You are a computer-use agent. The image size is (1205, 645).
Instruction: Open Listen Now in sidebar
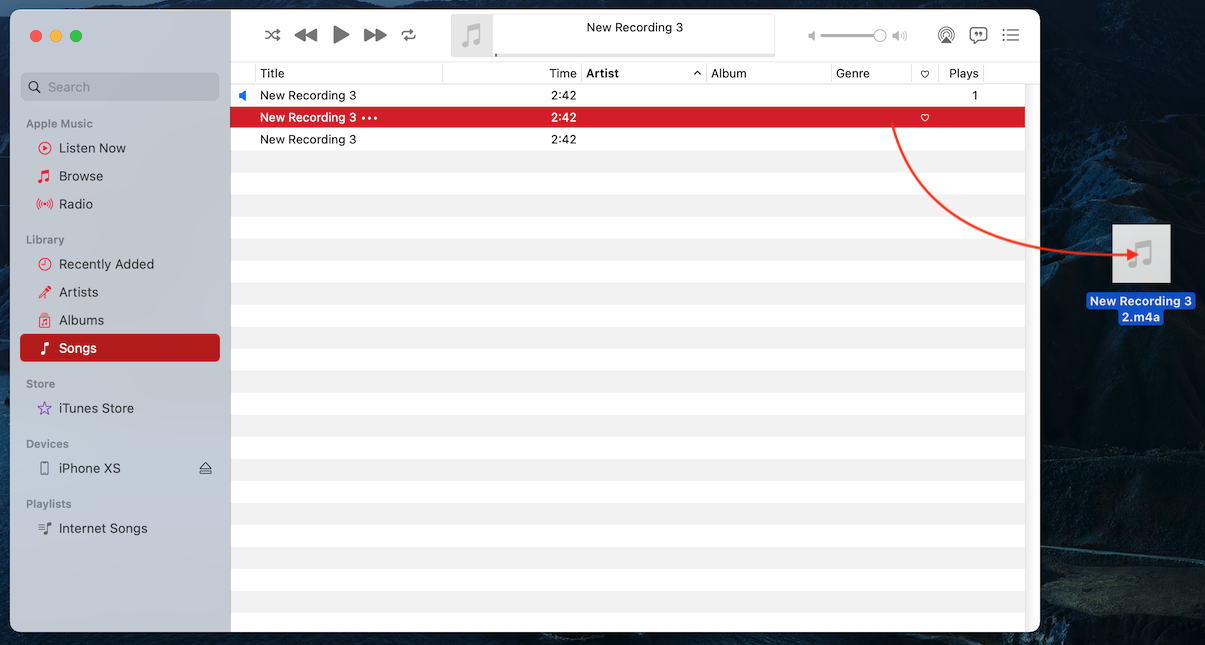click(x=92, y=148)
